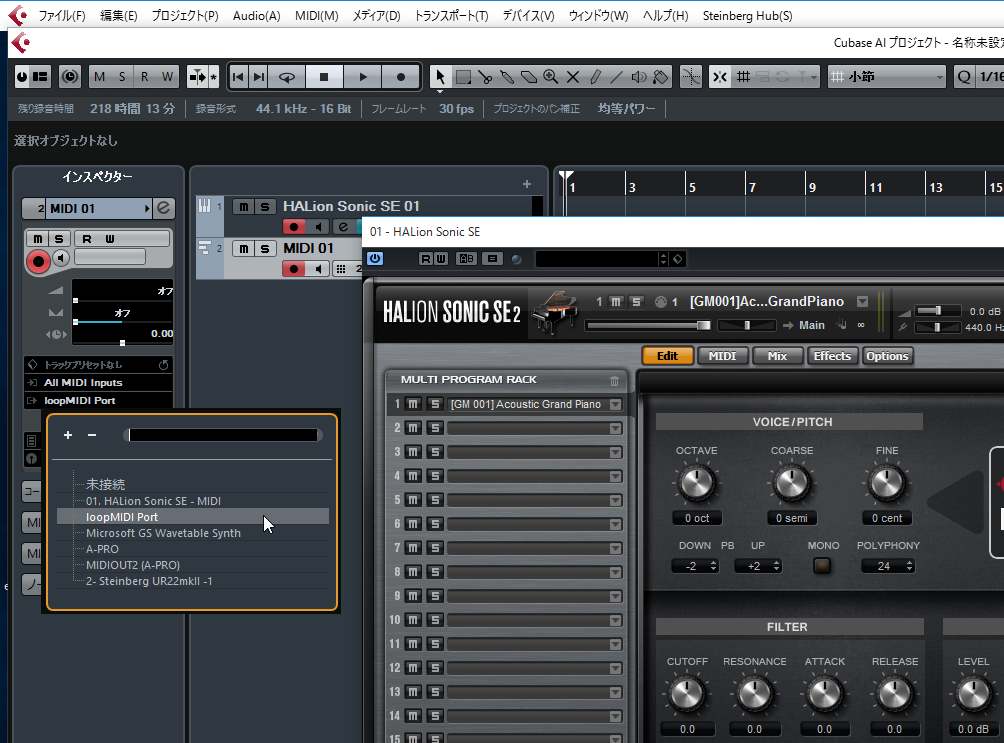Go to next marker in transport
The height and width of the screenshot is (743, 1004).
259,78
